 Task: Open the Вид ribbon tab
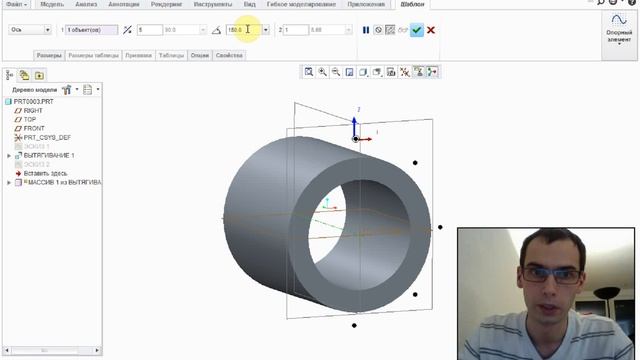tap(249, 4)
